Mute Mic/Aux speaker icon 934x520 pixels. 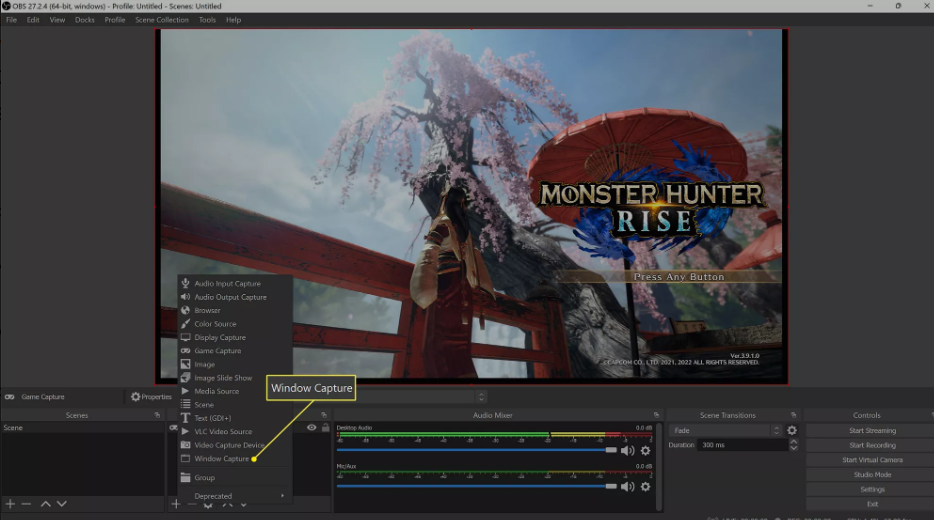(x=627, y=487)
